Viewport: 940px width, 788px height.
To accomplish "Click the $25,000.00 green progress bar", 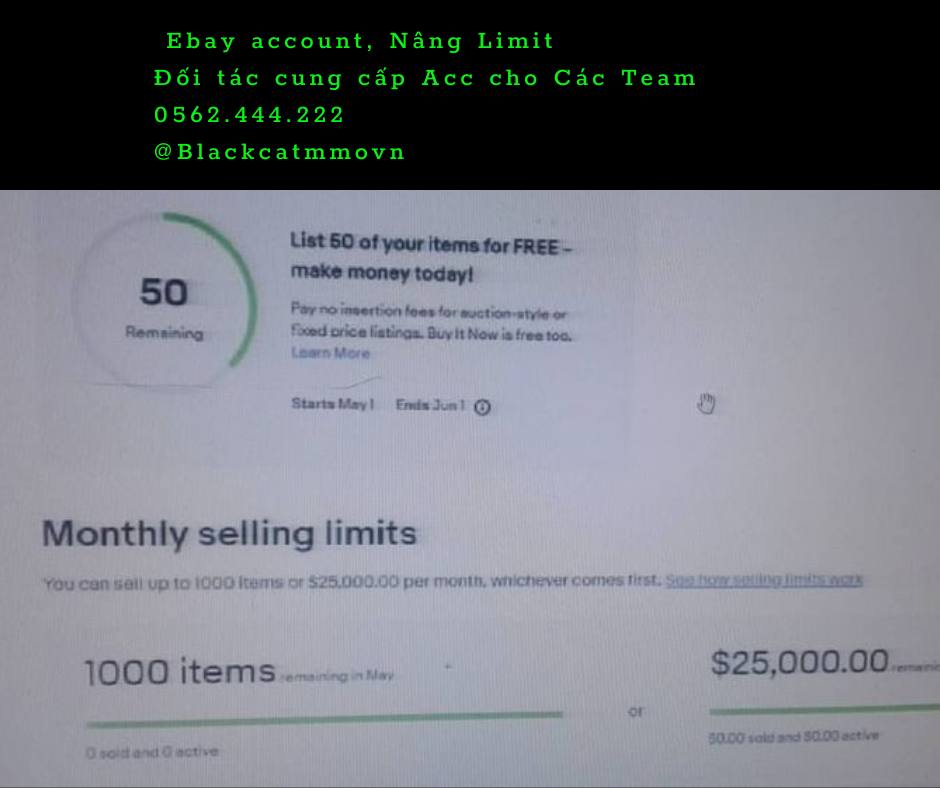I will pyautogui.click(x=824, y=710).
